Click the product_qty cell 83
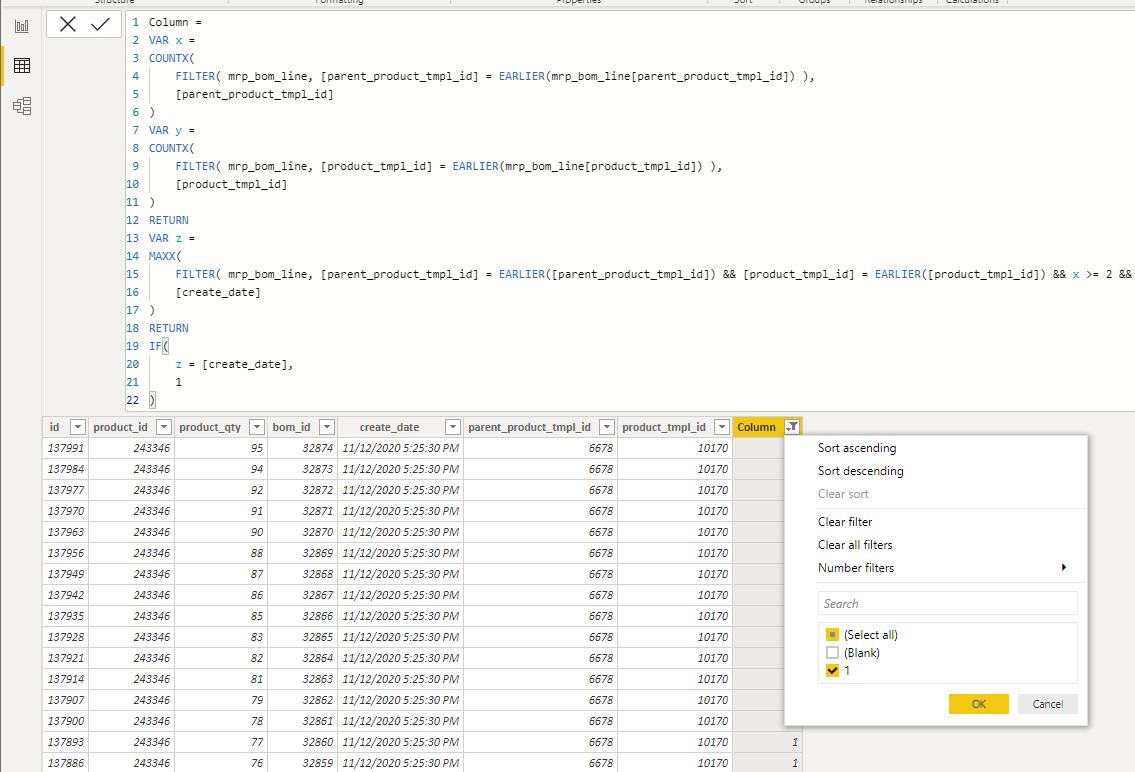 point(221,637)
